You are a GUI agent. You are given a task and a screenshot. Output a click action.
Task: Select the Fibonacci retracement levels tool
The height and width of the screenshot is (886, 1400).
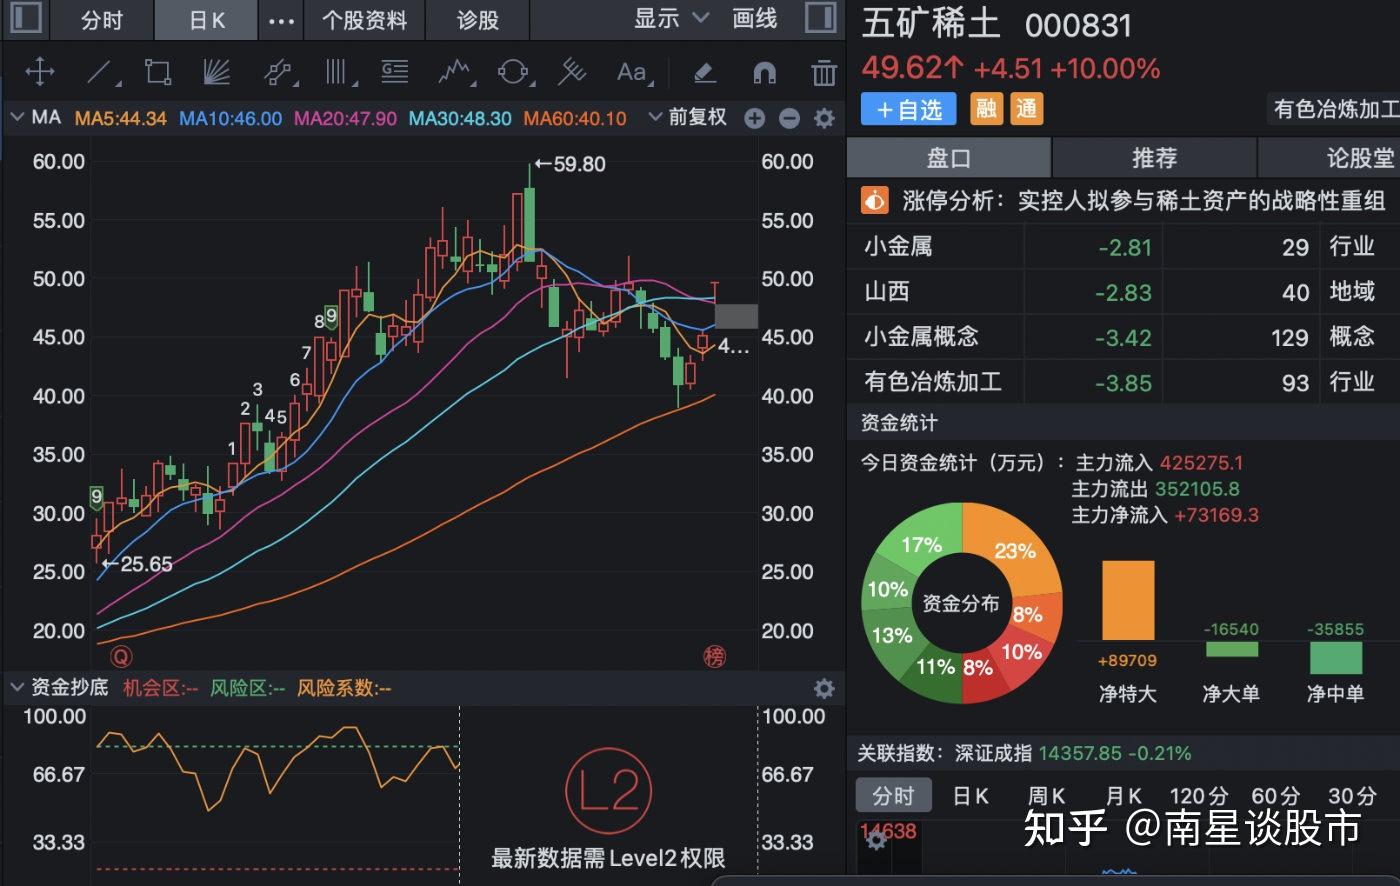[x=395, y=72]
